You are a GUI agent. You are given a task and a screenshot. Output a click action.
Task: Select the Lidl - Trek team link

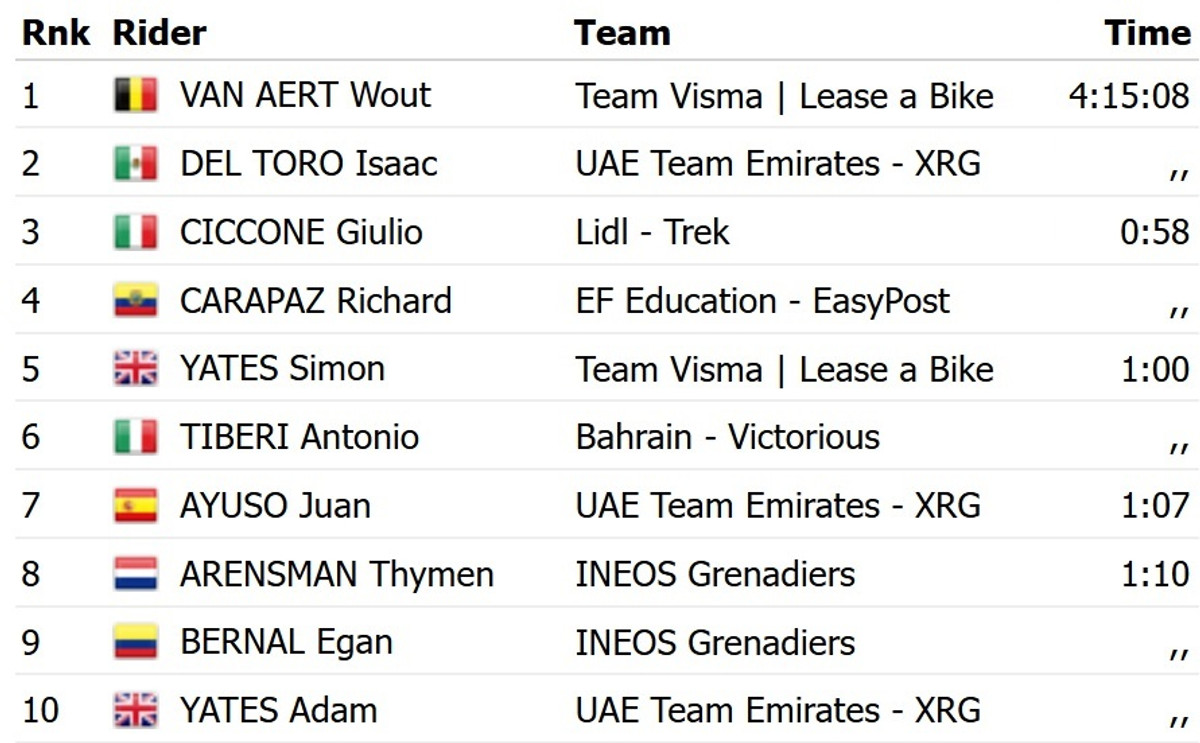(652, 232)
